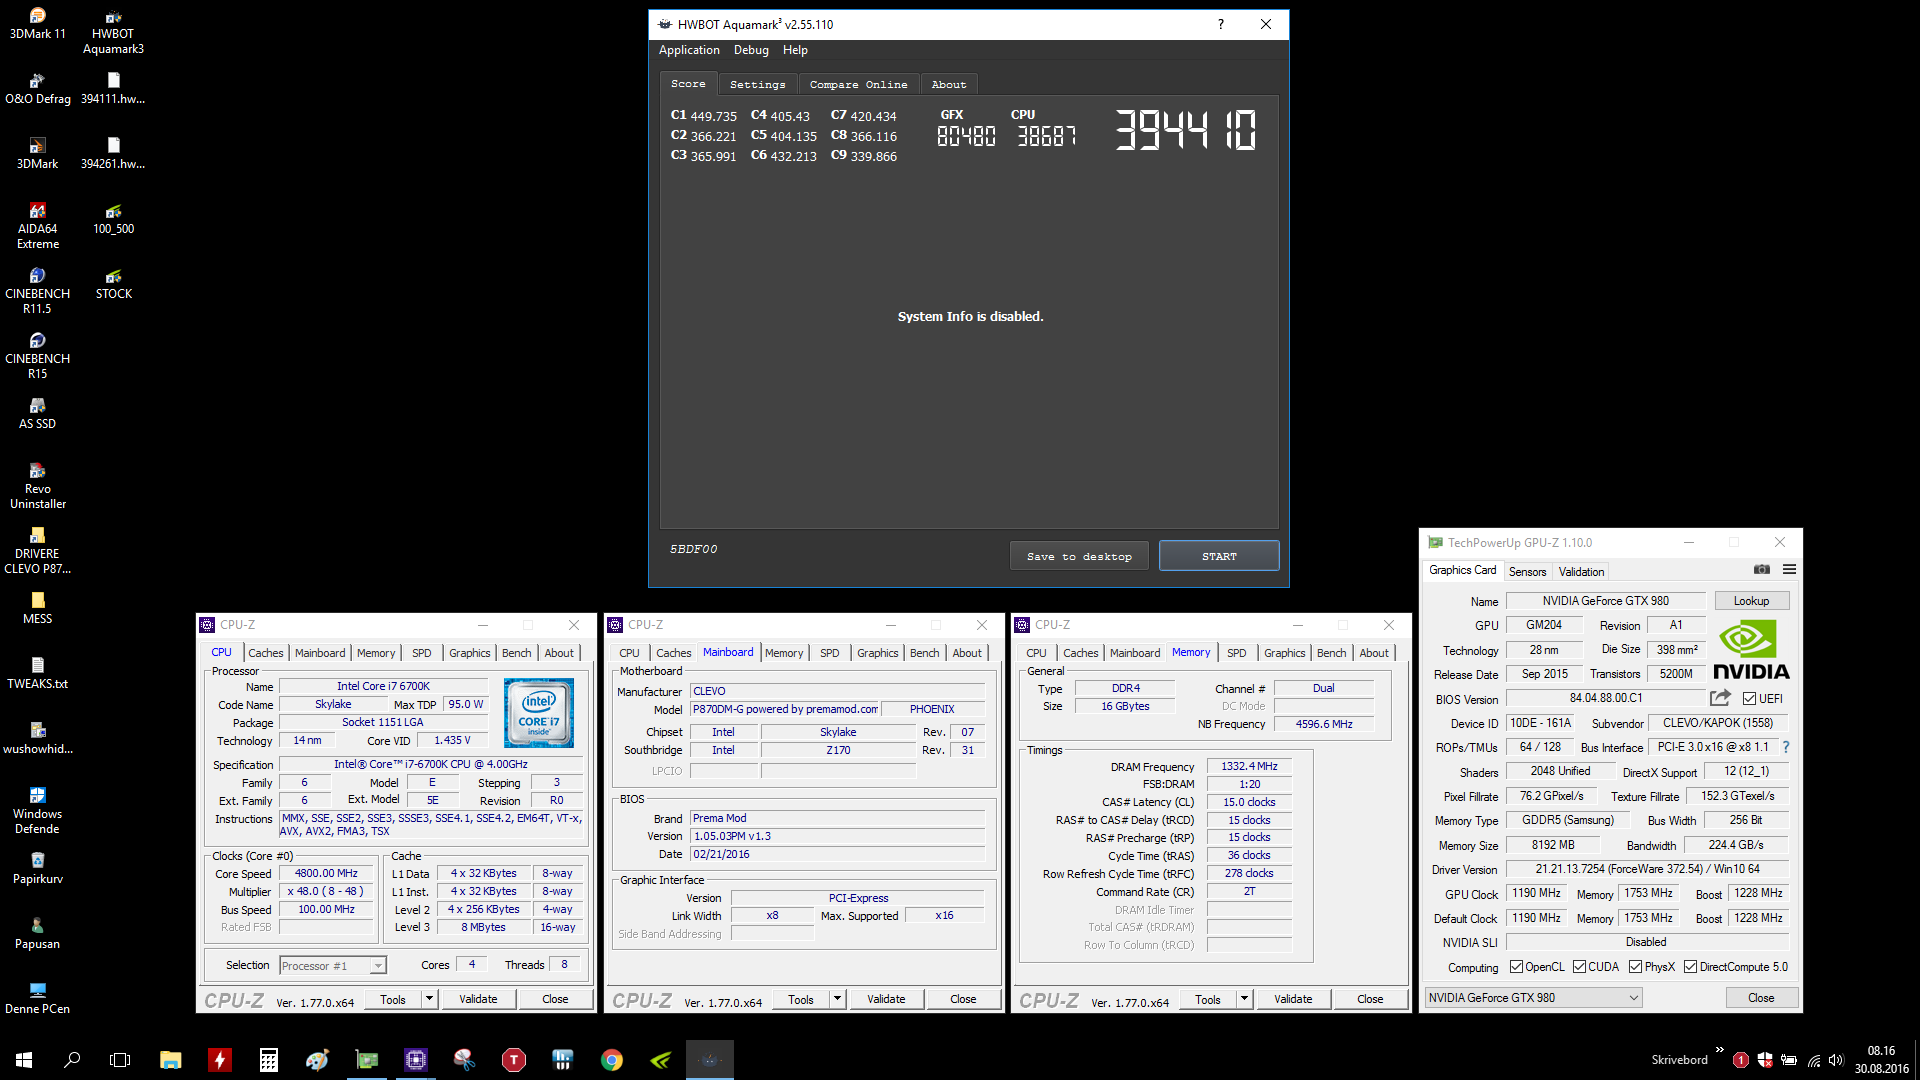Click the Aquamark help question mark button

(x=1220, y=24)
